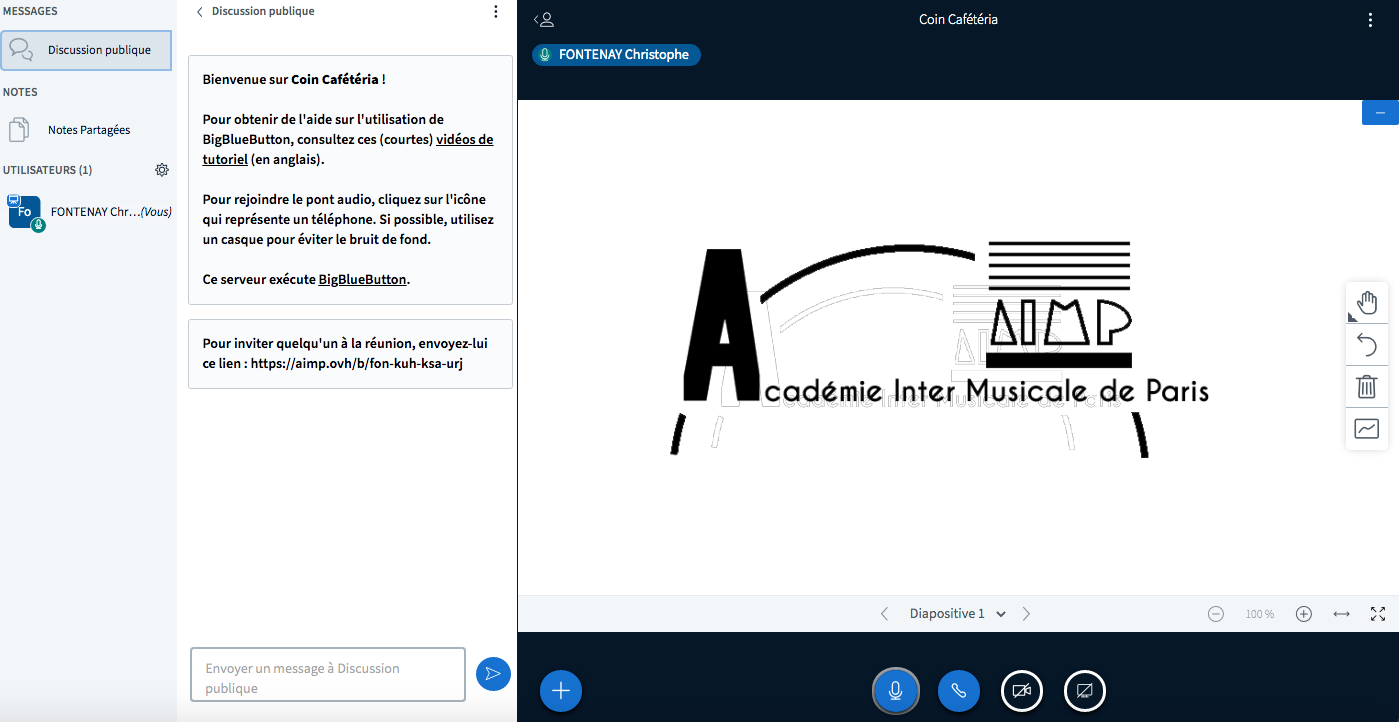1399x722 pixels.
Task: Clear all annotations with trash icon
Action: (1367, 387)
